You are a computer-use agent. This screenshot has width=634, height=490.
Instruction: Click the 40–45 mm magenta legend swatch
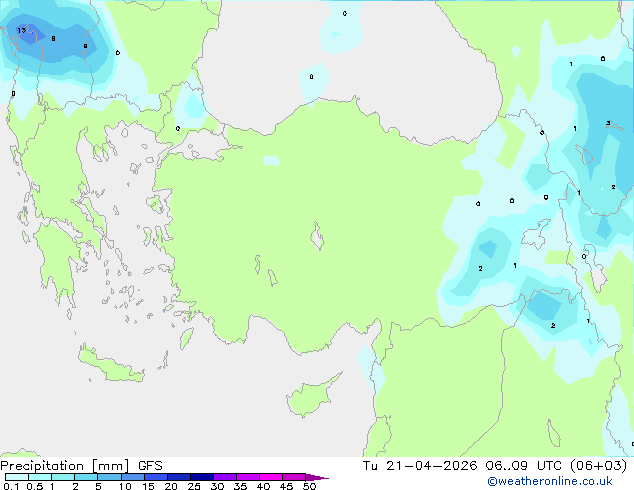point(271,477)
